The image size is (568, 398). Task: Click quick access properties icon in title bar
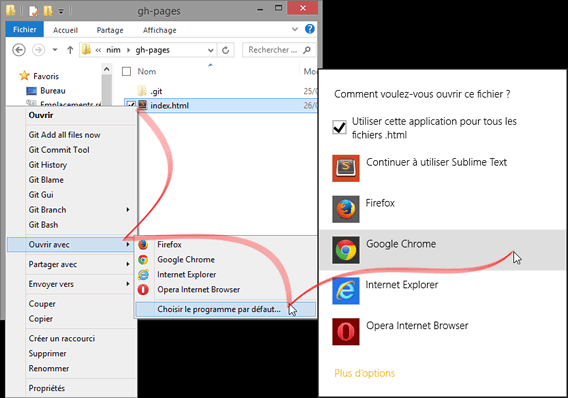(x=33, y=11)
